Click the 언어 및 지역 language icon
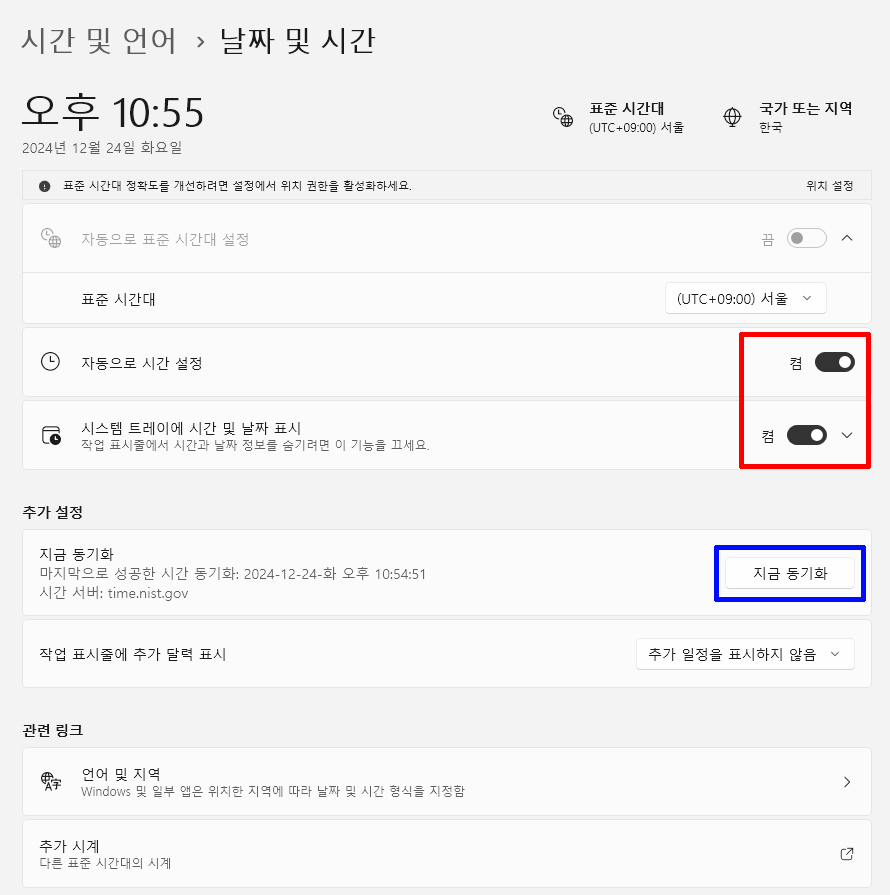Viewport: 890px width, 895px height. tap(51, 781)
